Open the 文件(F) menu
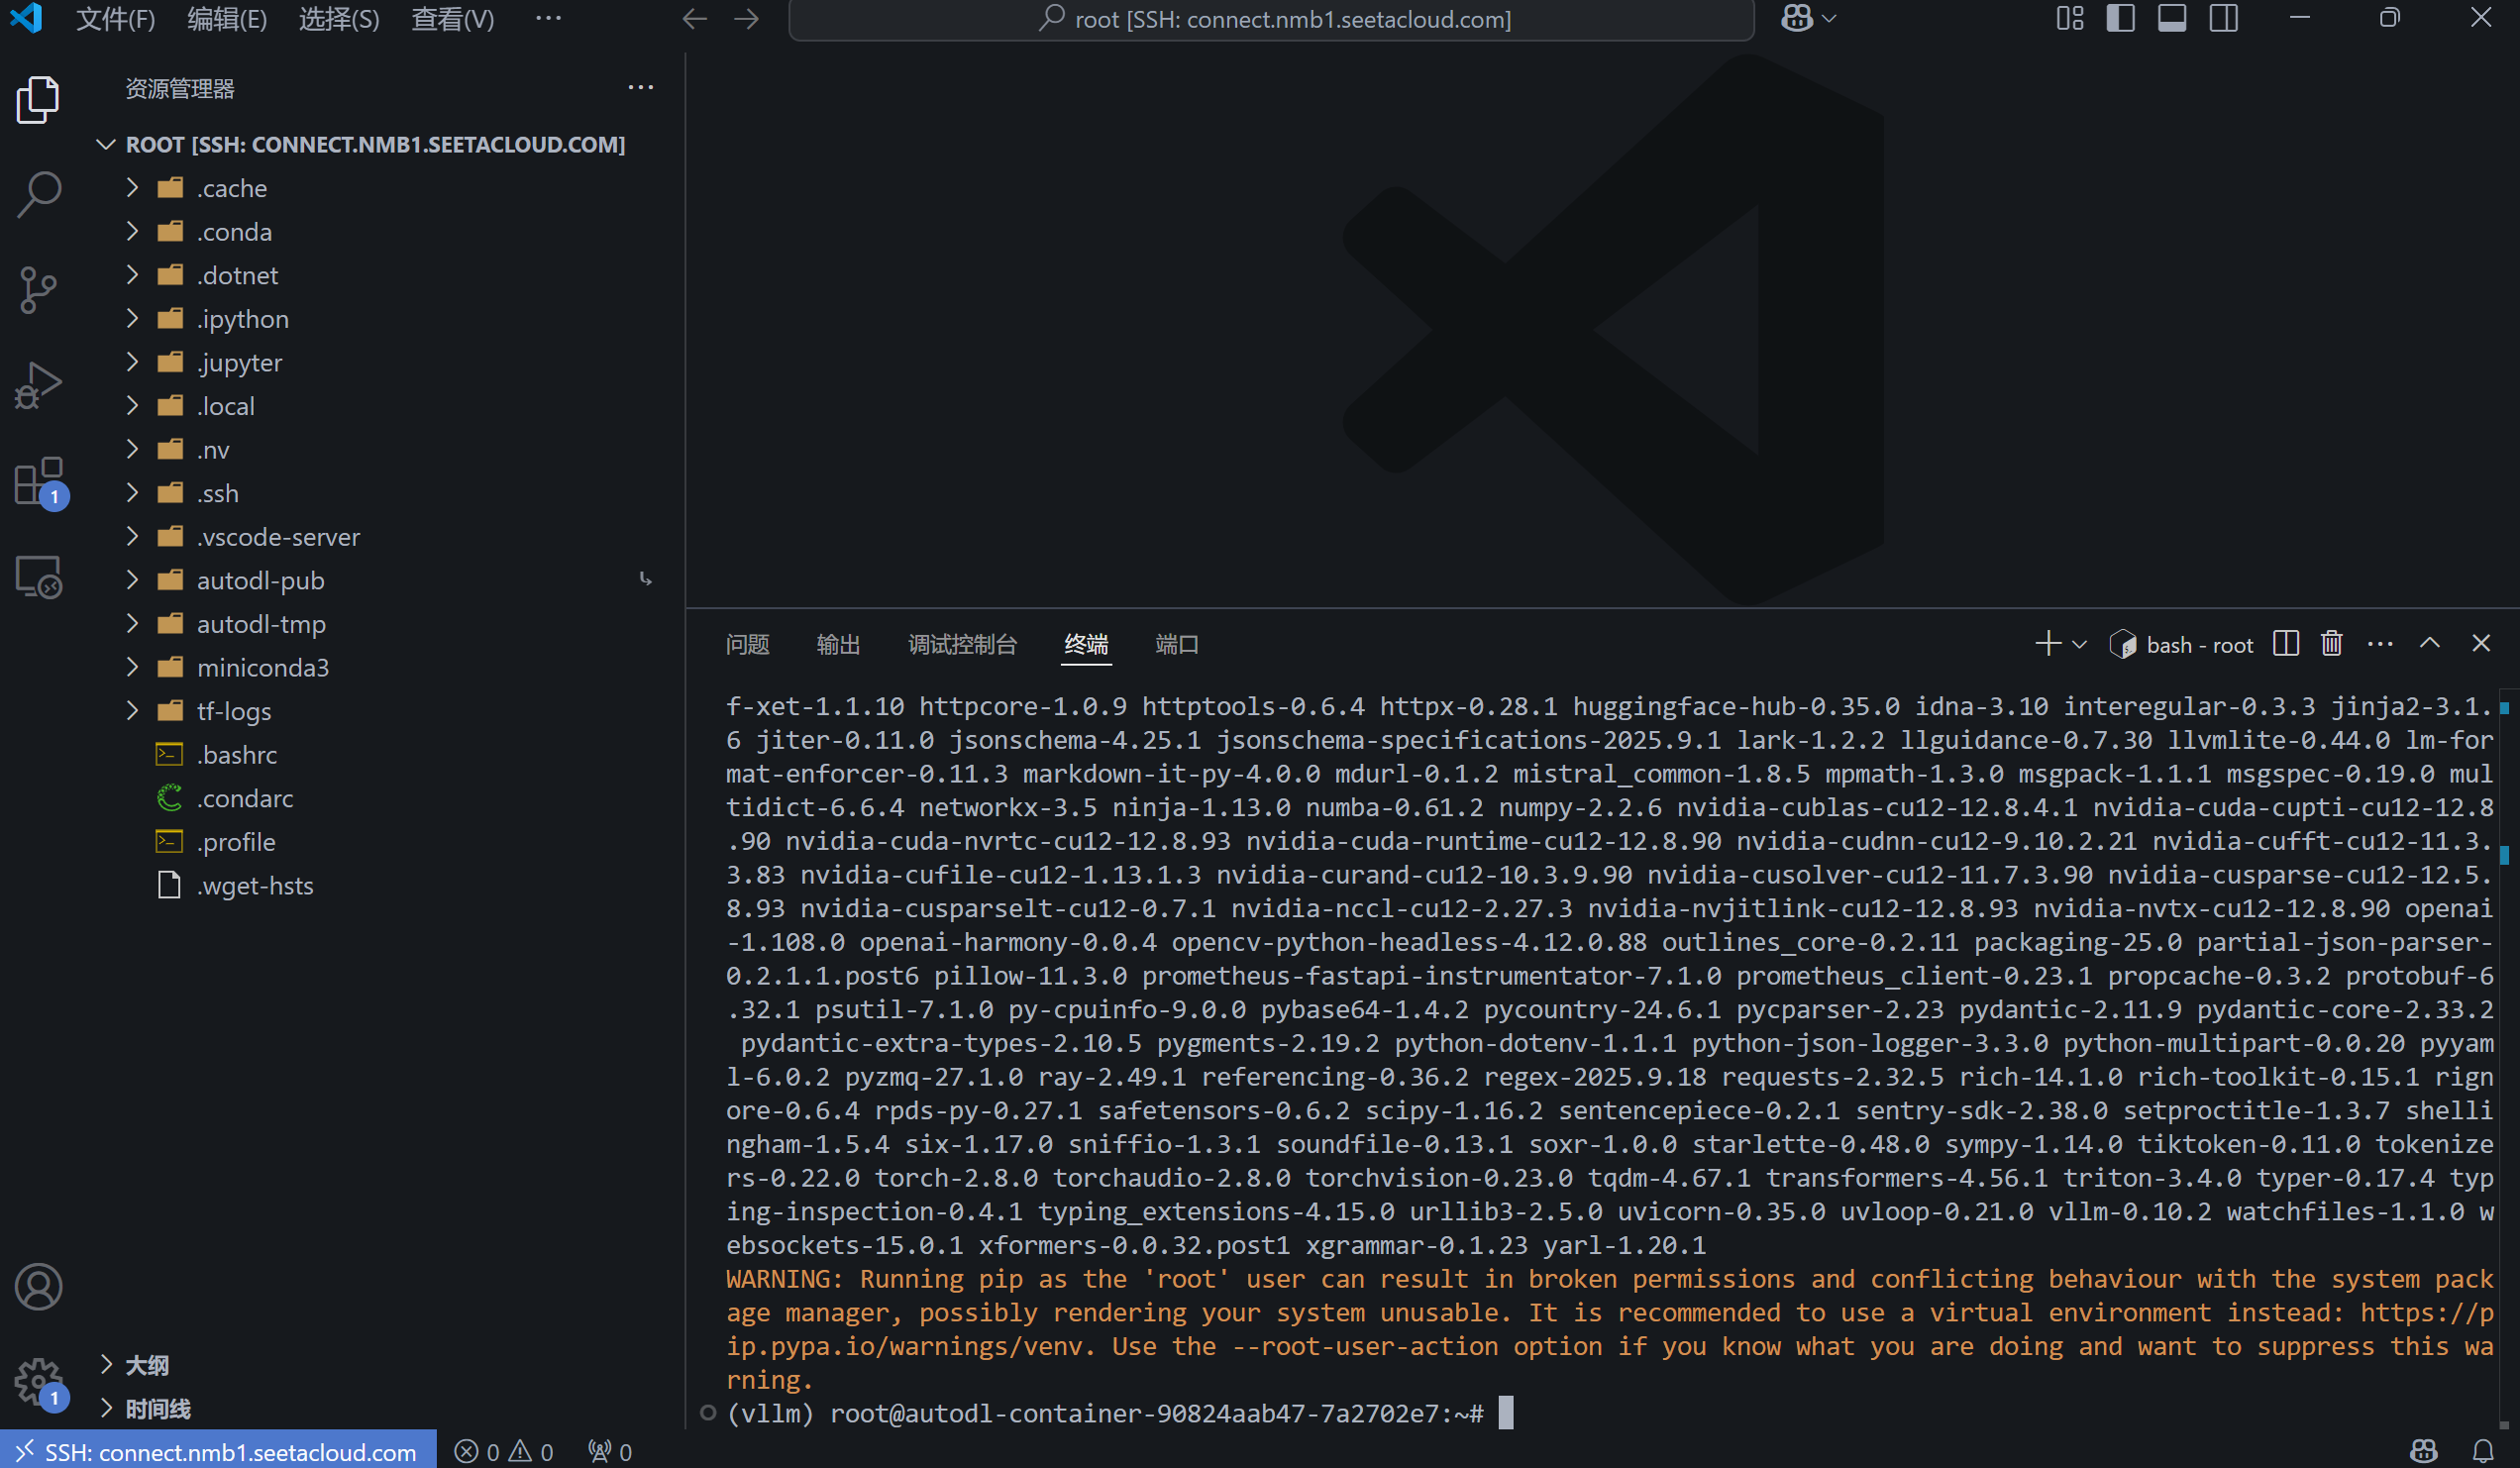 click(x=116, y=19)
